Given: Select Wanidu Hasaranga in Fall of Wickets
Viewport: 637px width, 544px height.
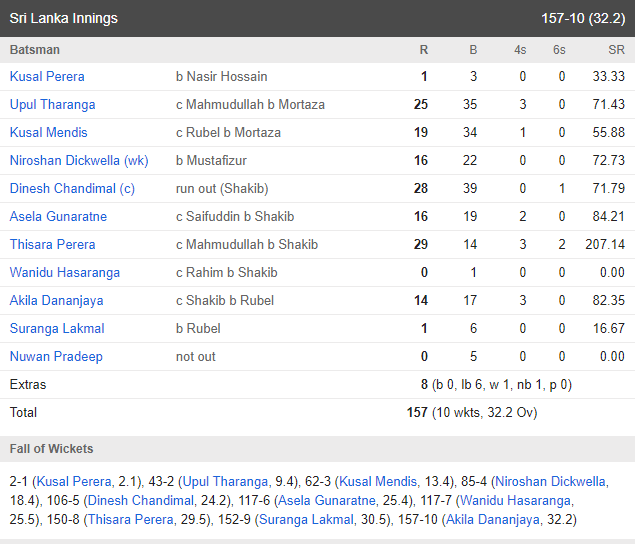Looking at the screenshot, I should 515,501.
